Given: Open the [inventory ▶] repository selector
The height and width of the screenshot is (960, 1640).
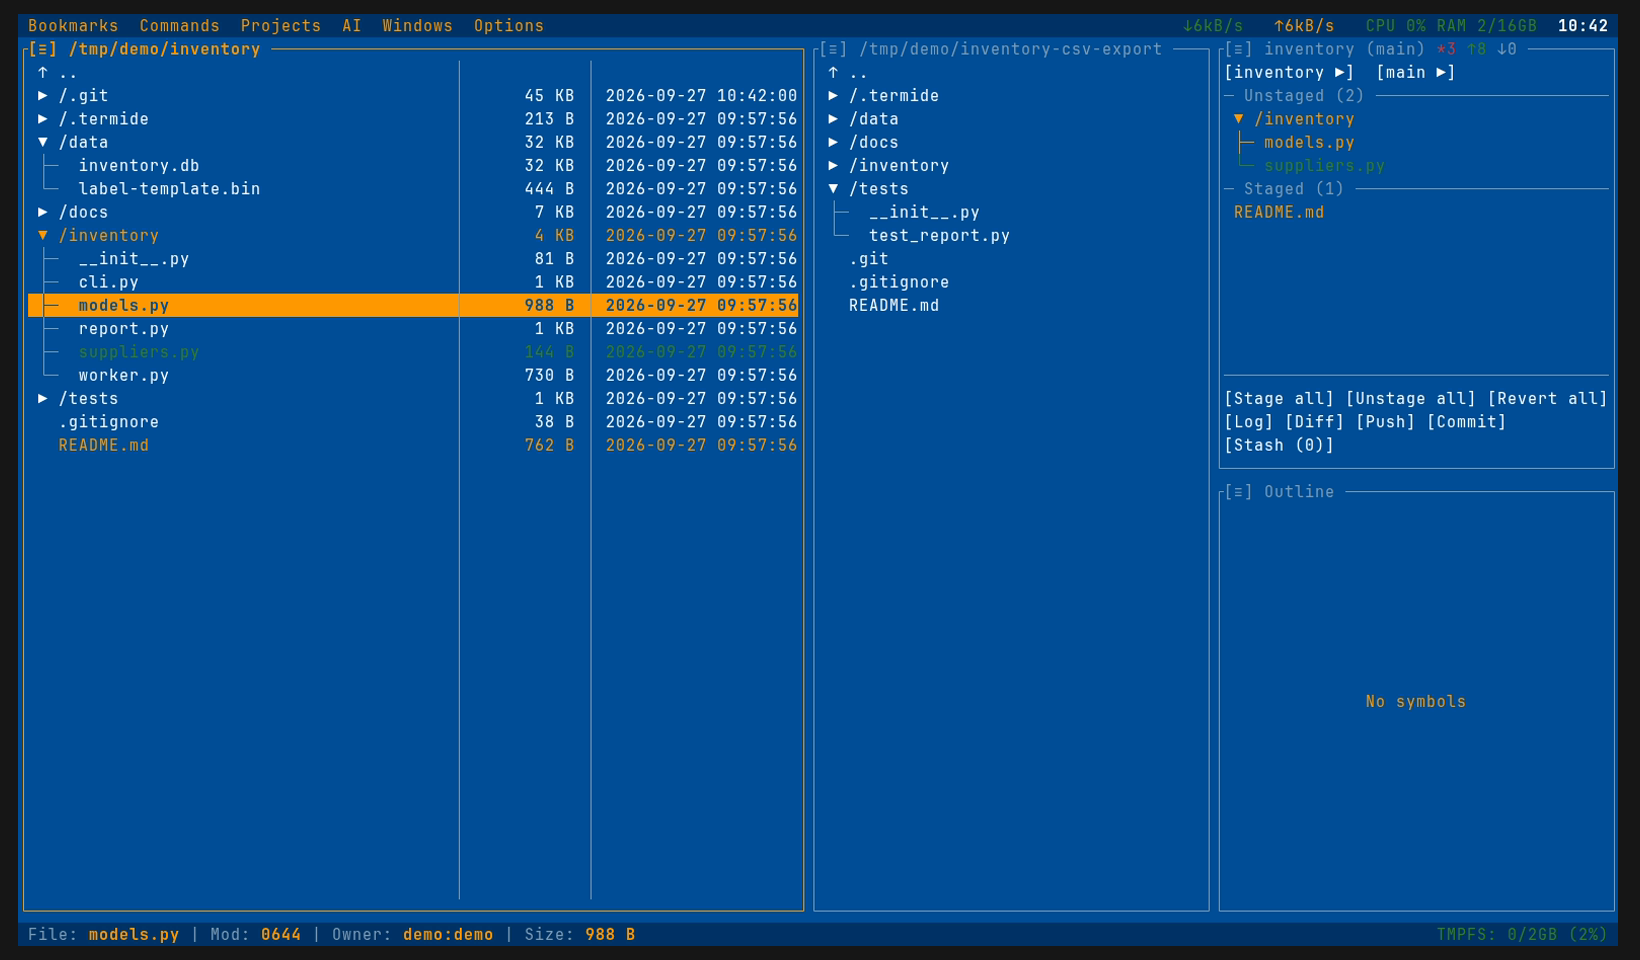Looking at the screenshot, I should [x=1289, y=72].
